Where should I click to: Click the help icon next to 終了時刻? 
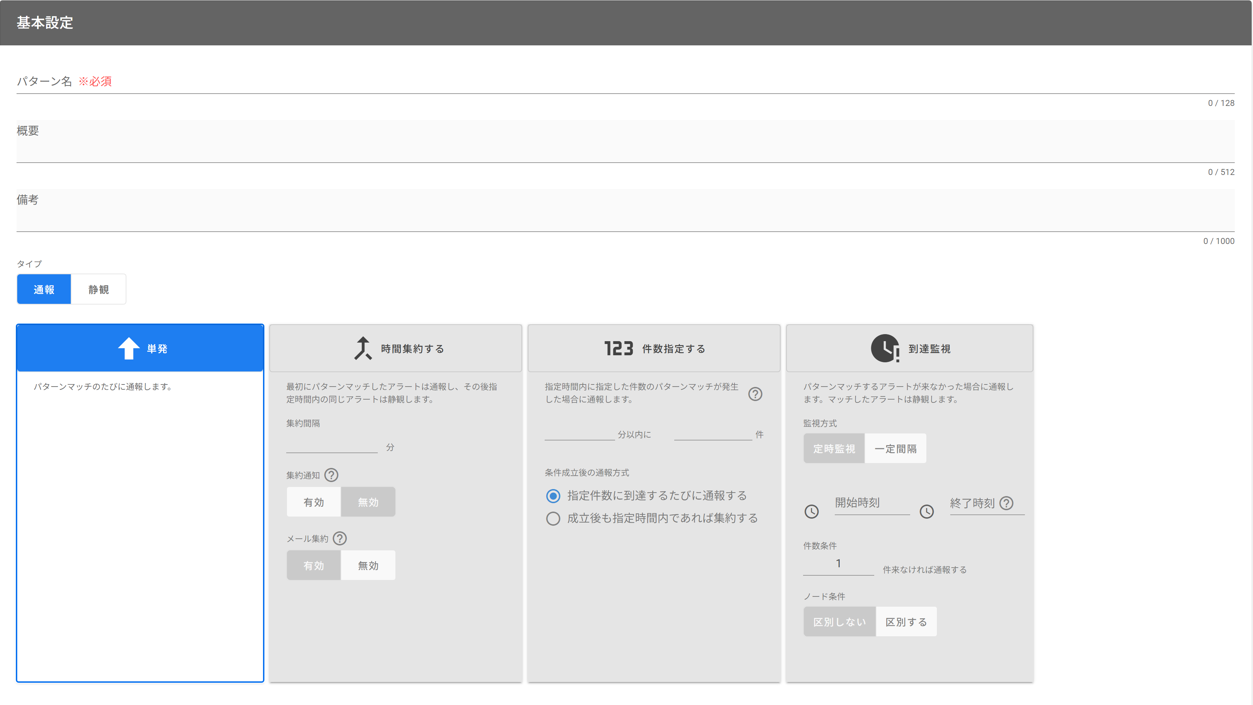(1006, 503)
